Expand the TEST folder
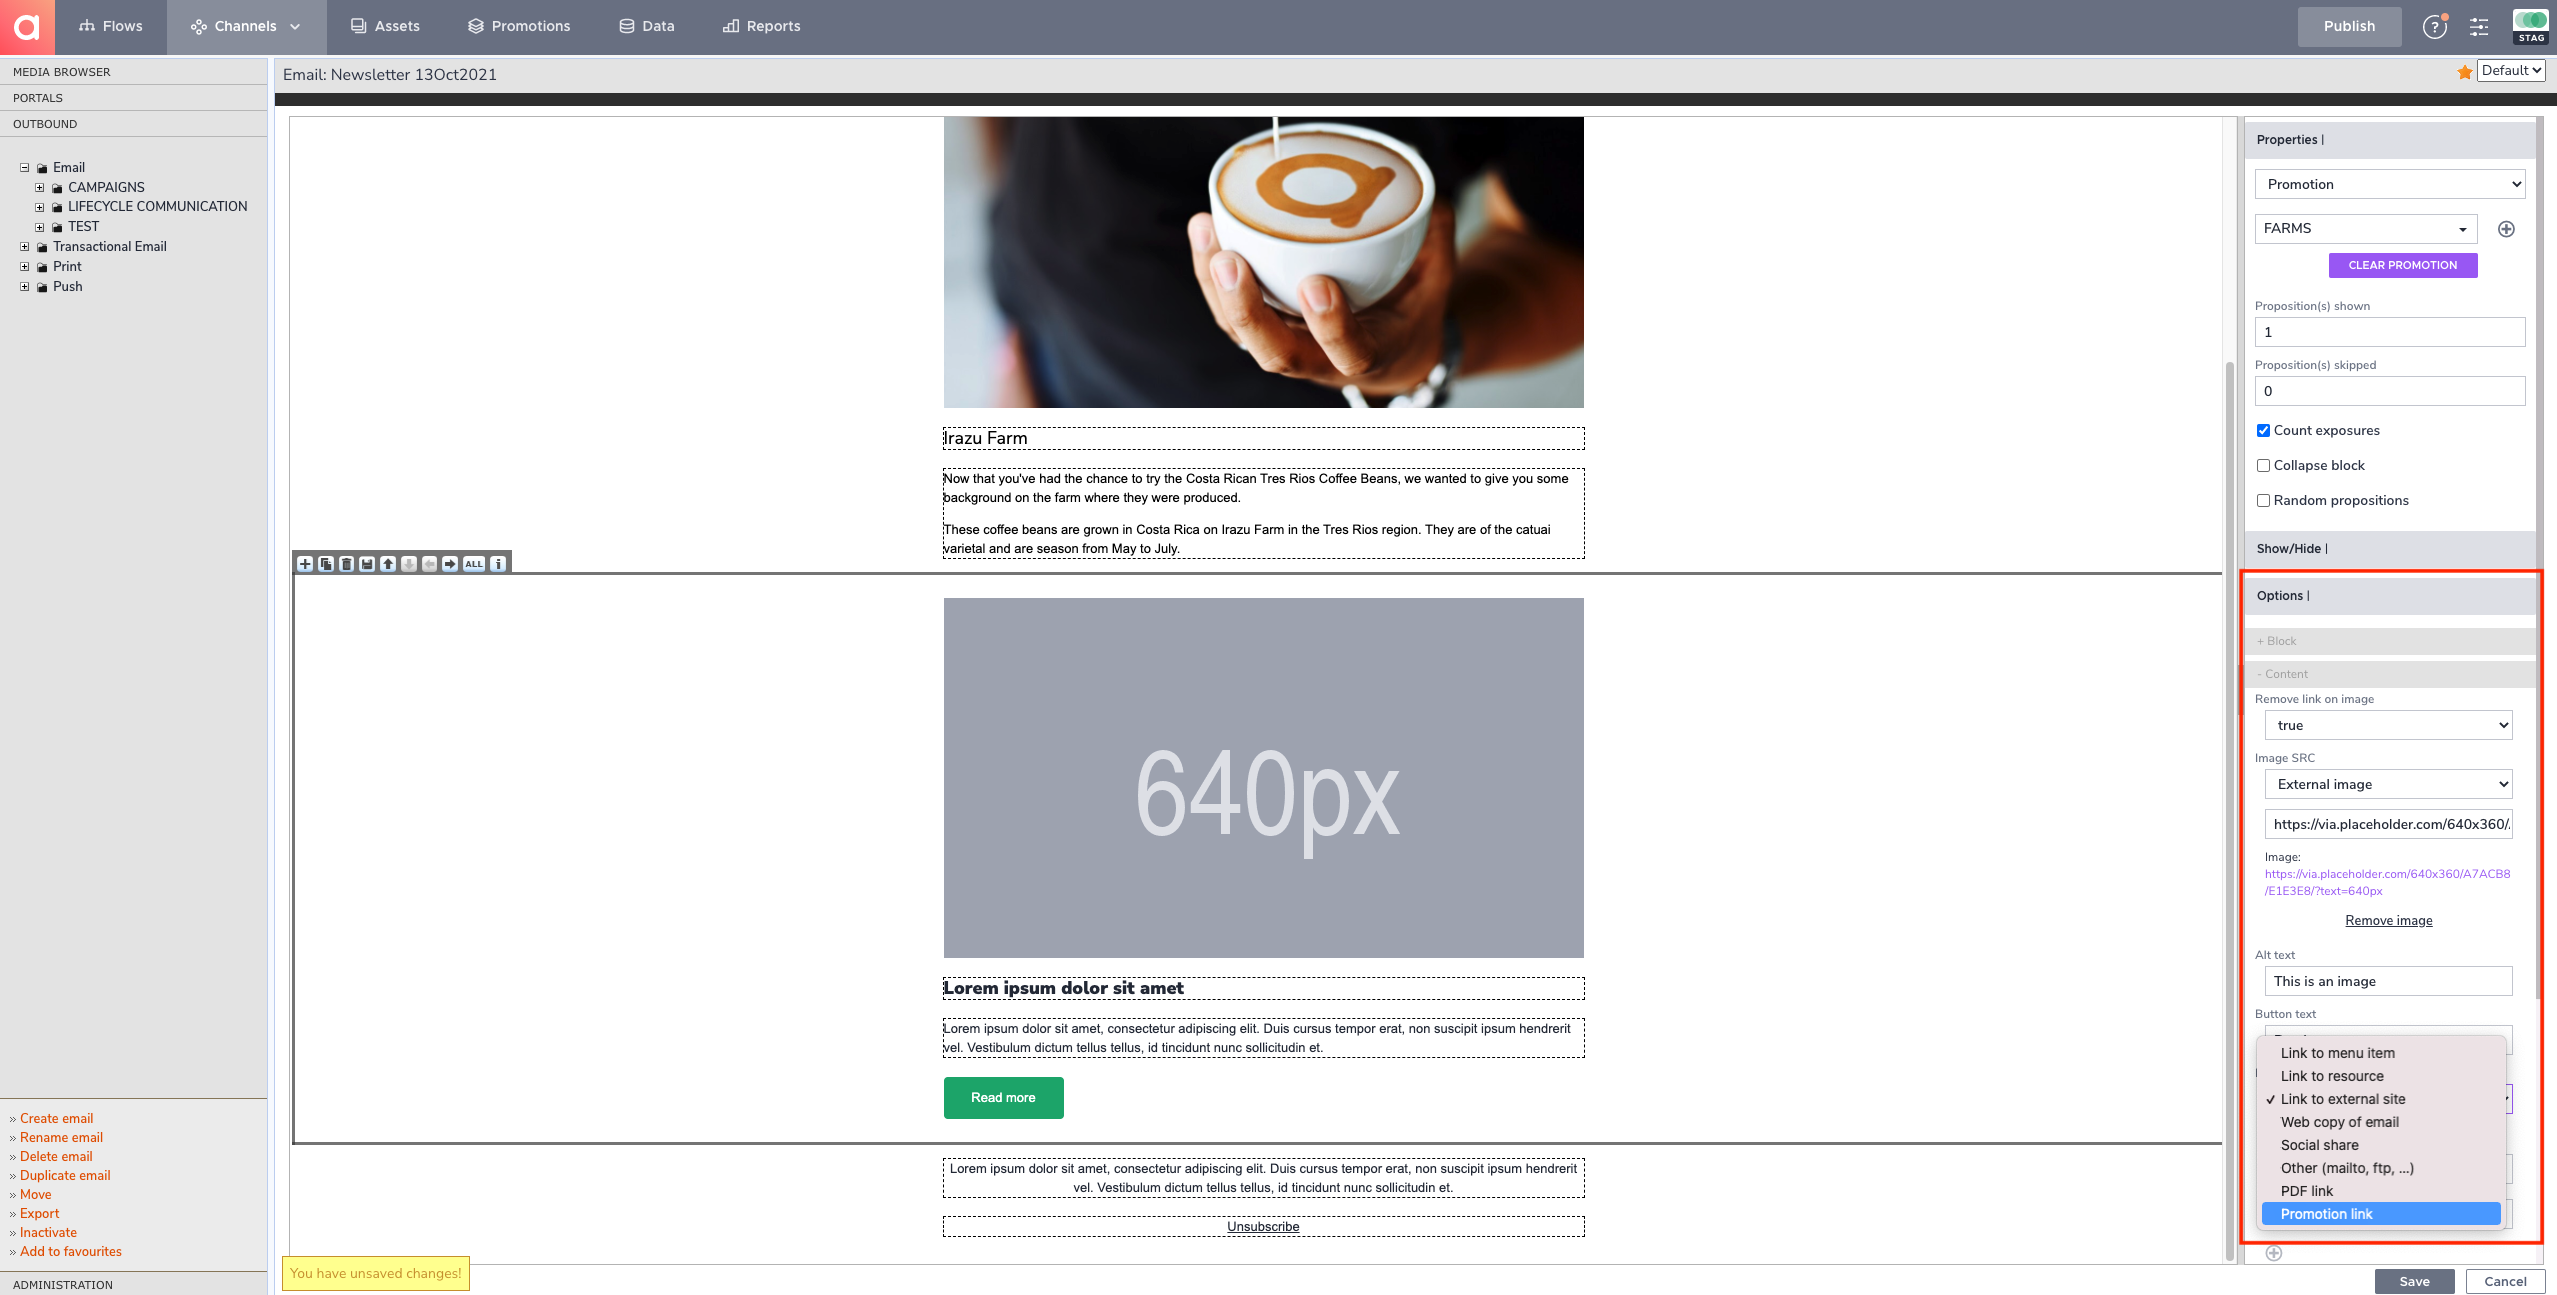Screen dimensions: 2557x1295 click(x=40, y=227)
